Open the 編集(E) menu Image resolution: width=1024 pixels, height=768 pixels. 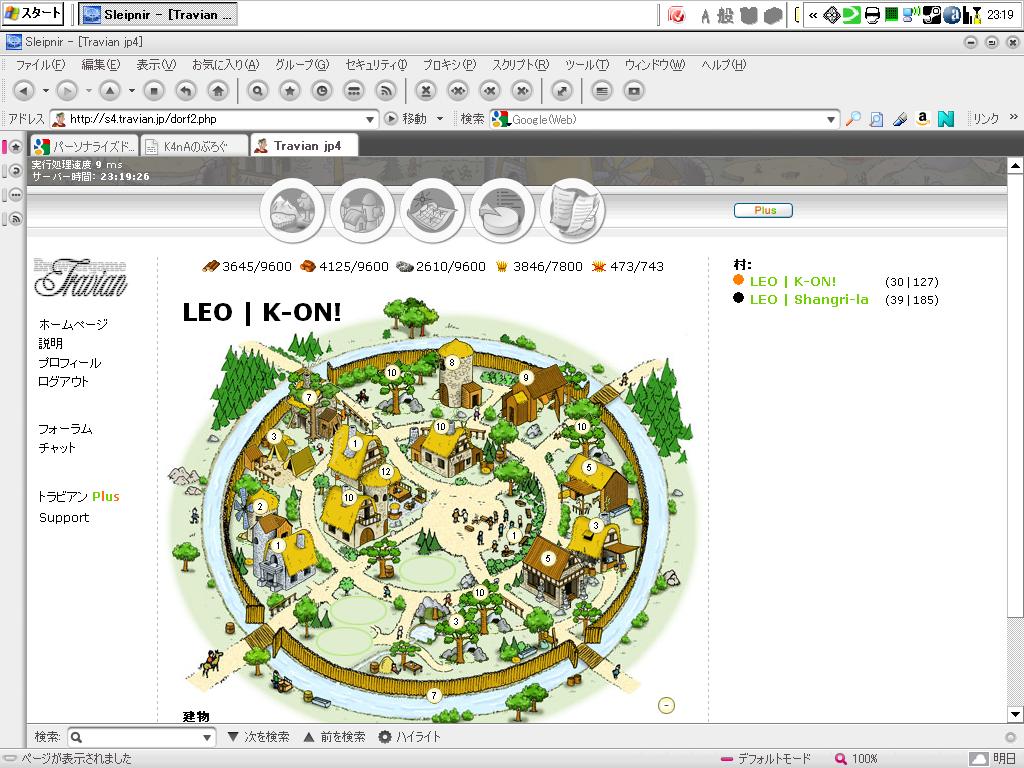[x=101, y=65]
